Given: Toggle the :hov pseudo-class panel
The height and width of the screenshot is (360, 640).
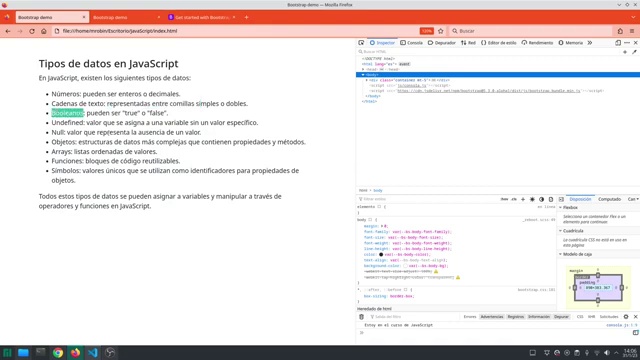Looking at the screenshot, I should (504, 199).
